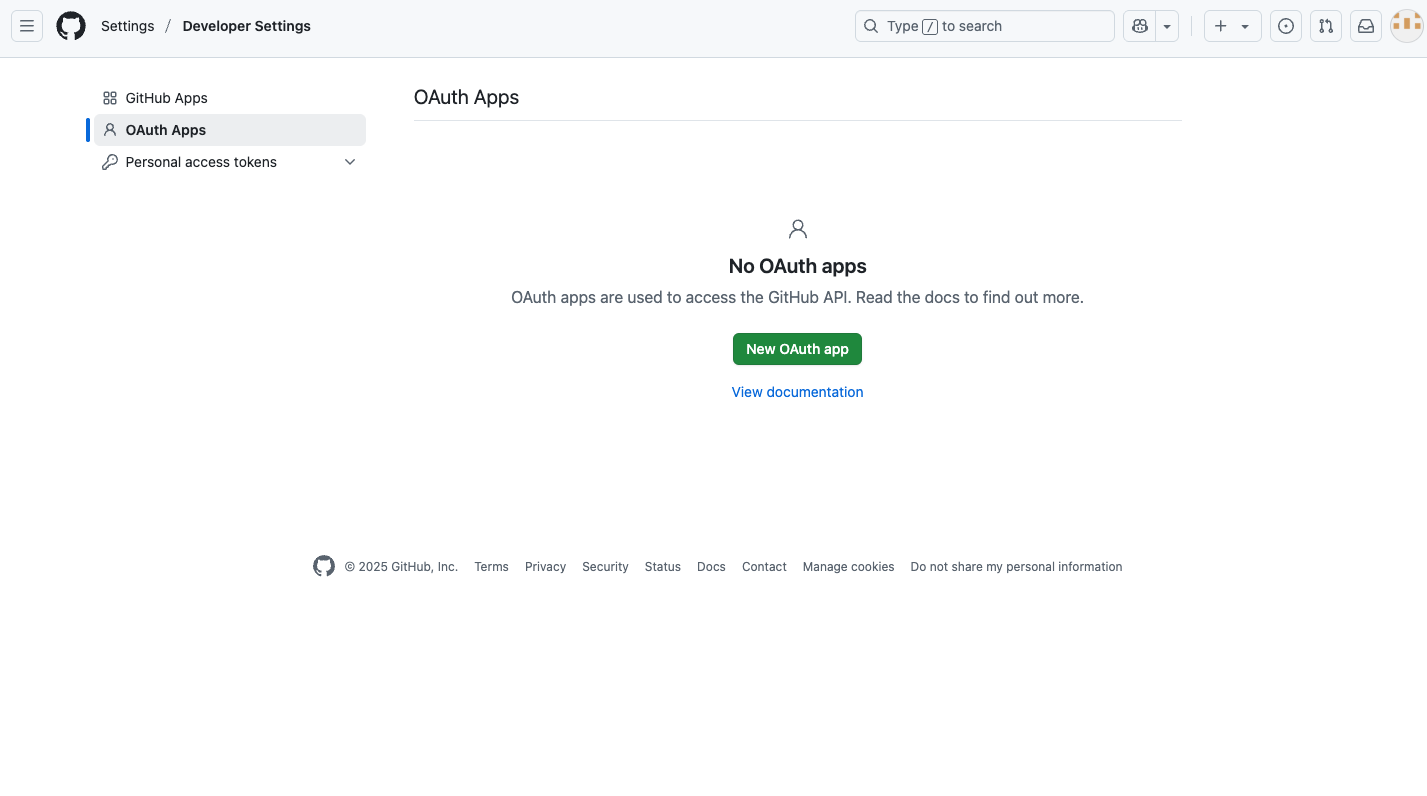The image size is (1427, 796).
Task: Click the magnifier icon in search box
Action: tap(871, 26)
